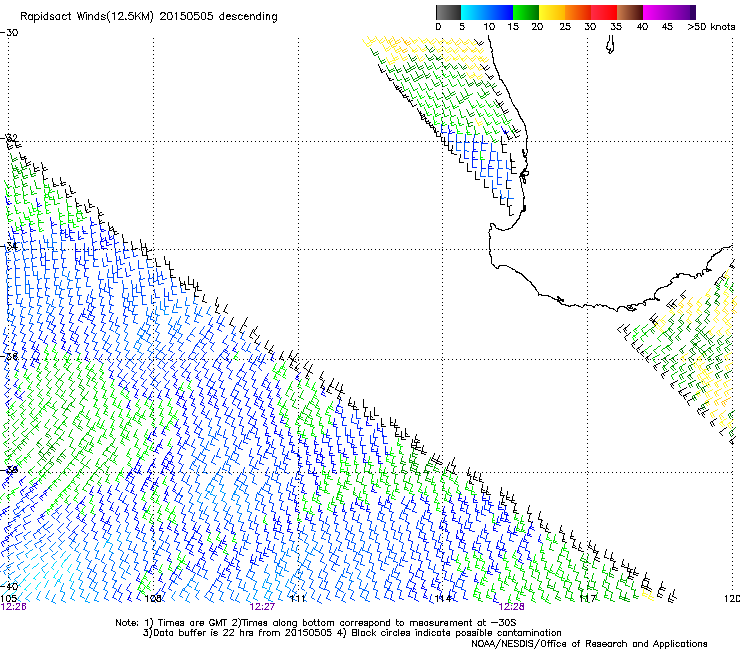Viewport: 740px width, 650px height.
Task: Click the purple '12:27' time label
Action: click(x=262, y=607)
